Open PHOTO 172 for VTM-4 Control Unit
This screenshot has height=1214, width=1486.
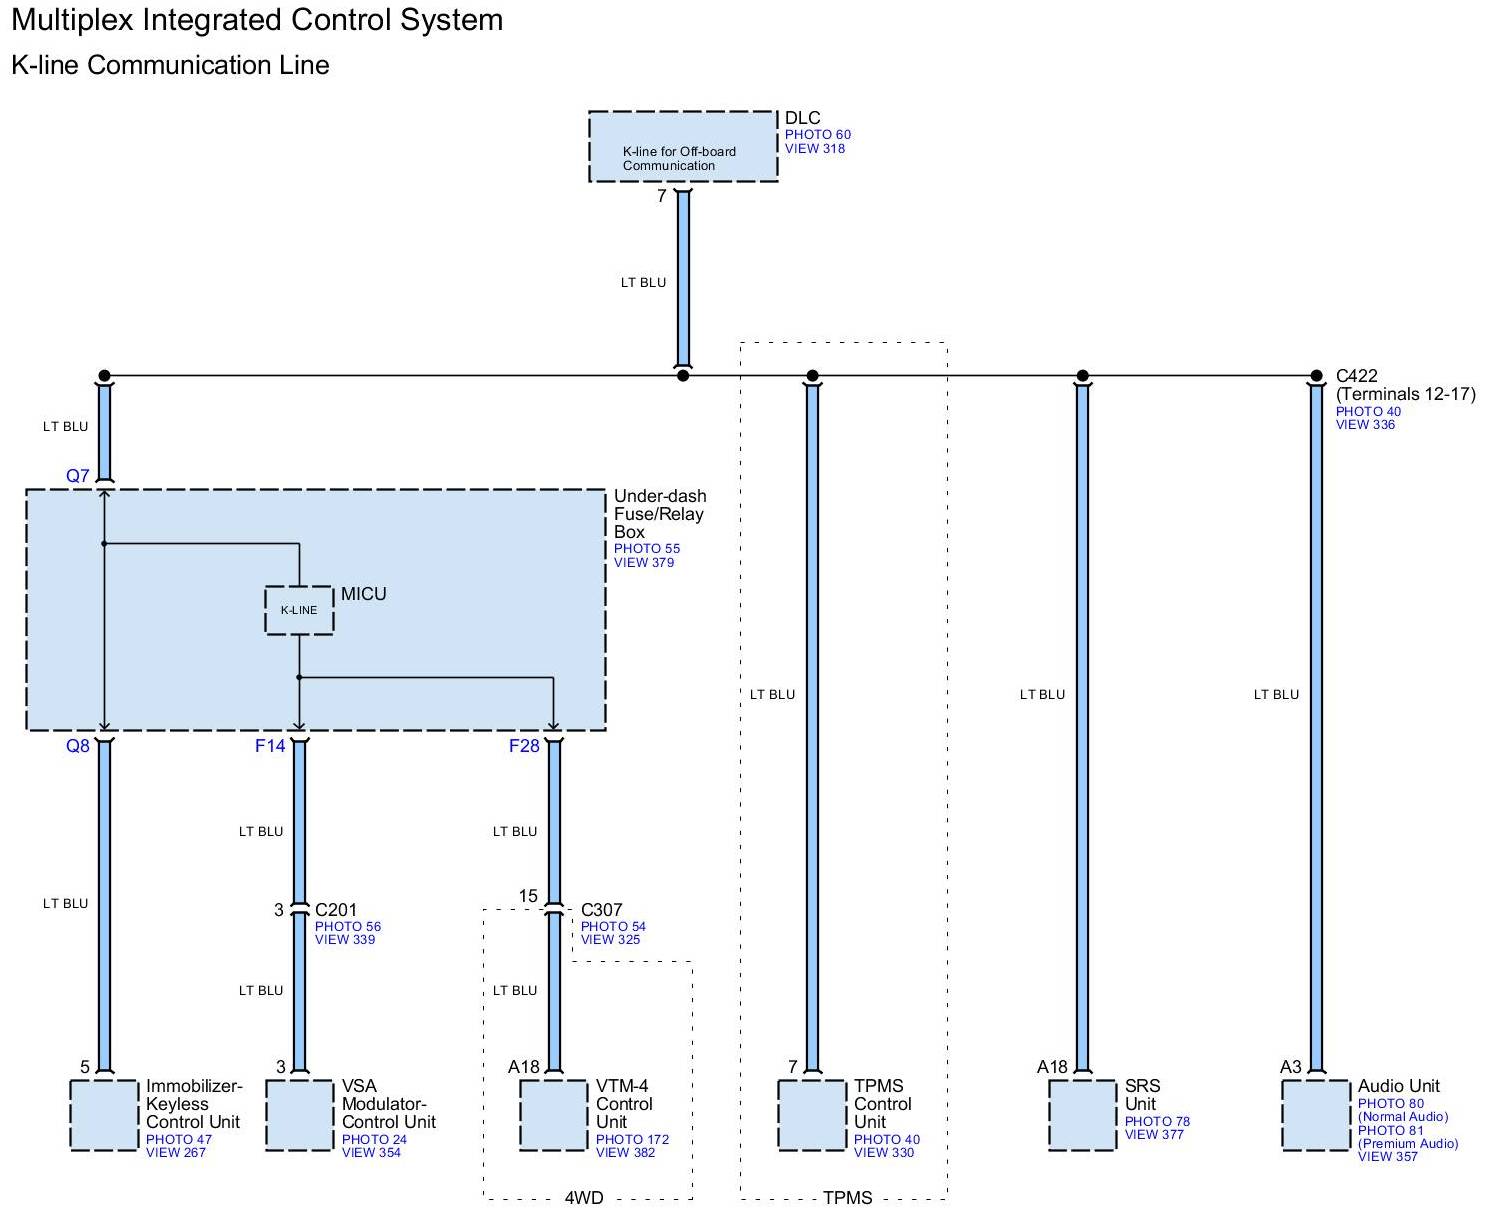click(632, 1139)
